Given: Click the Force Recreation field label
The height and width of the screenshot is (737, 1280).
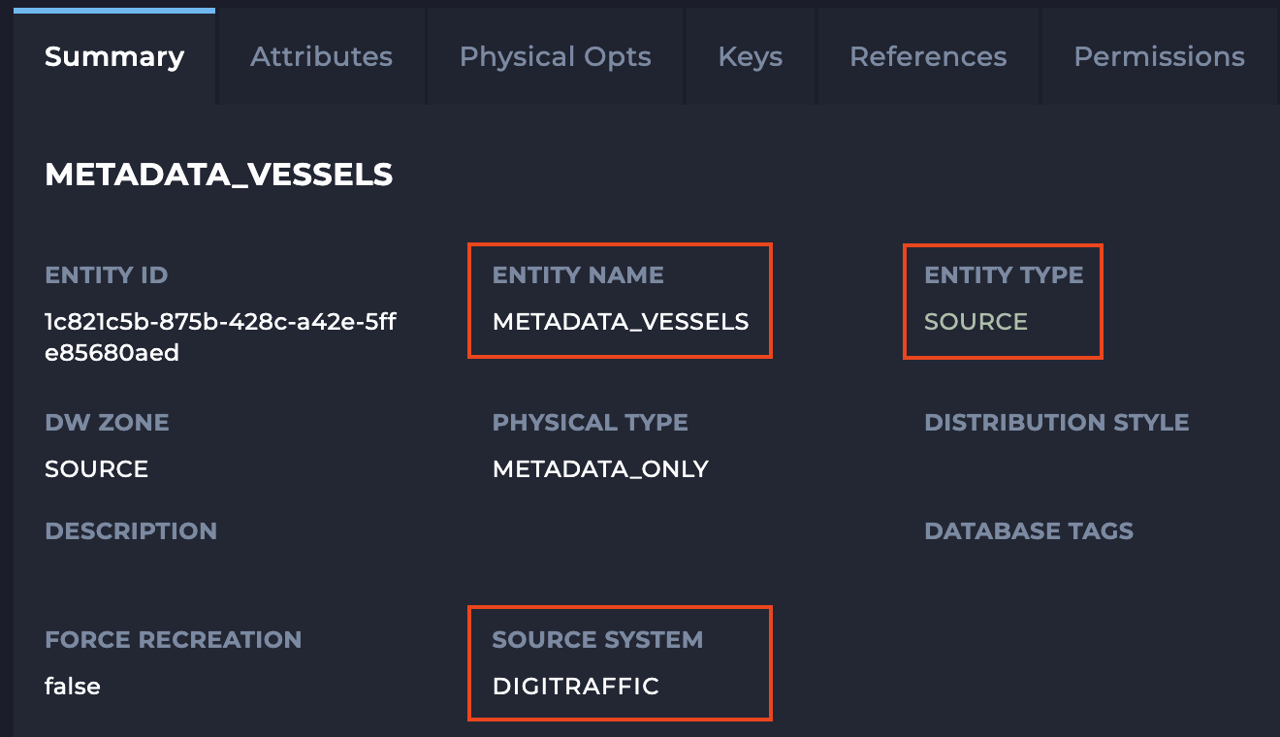Looking at the screenshot, I should [x=173, y=639].
